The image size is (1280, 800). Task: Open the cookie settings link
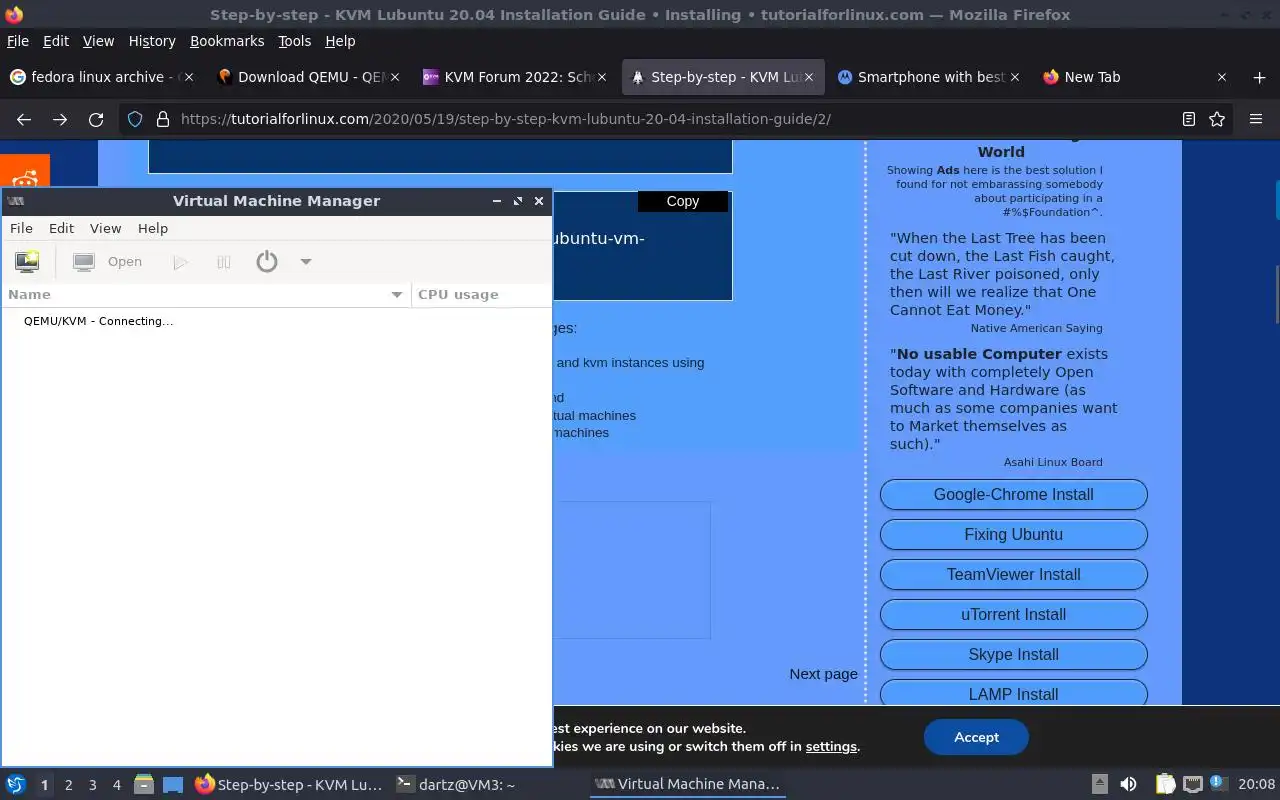tap(831, 746)
